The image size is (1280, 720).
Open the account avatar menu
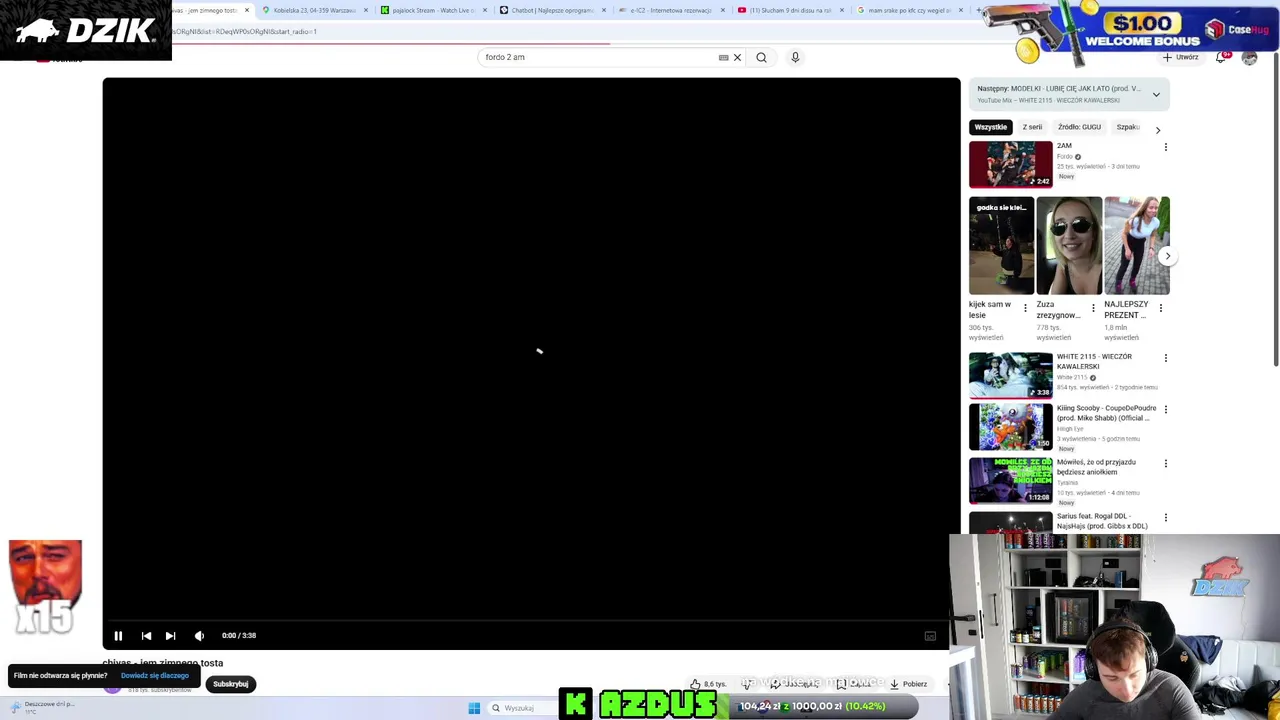point(1249,57)
